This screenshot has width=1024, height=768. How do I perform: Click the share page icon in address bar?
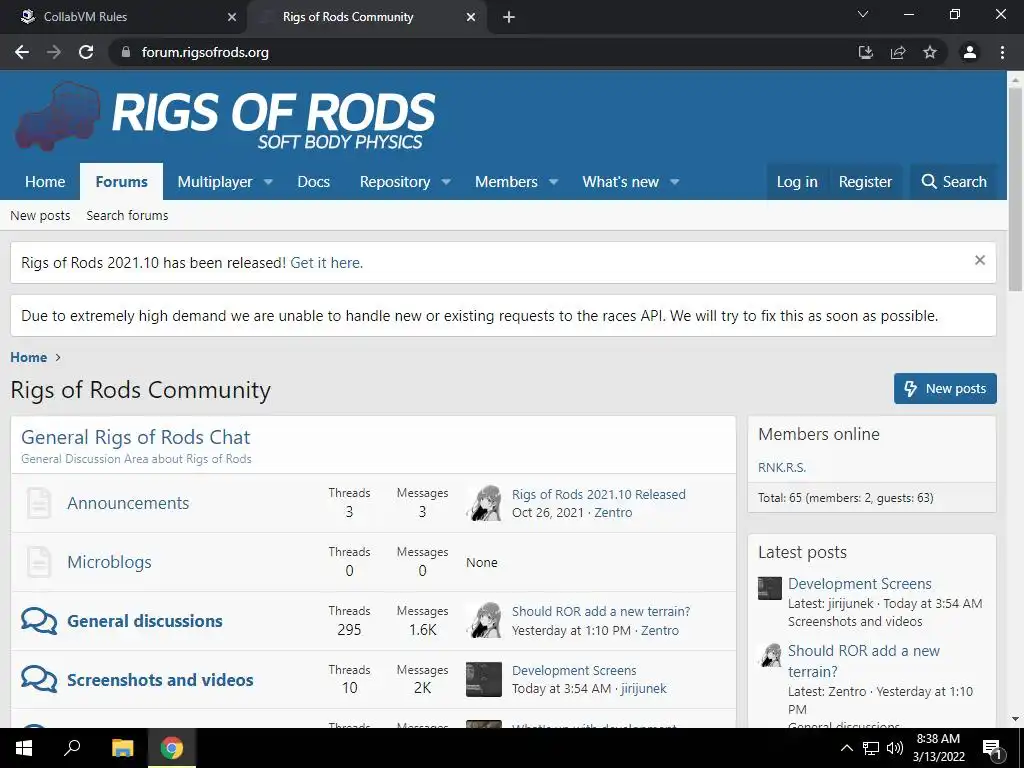pyautogui.click(x=898, y=52)
